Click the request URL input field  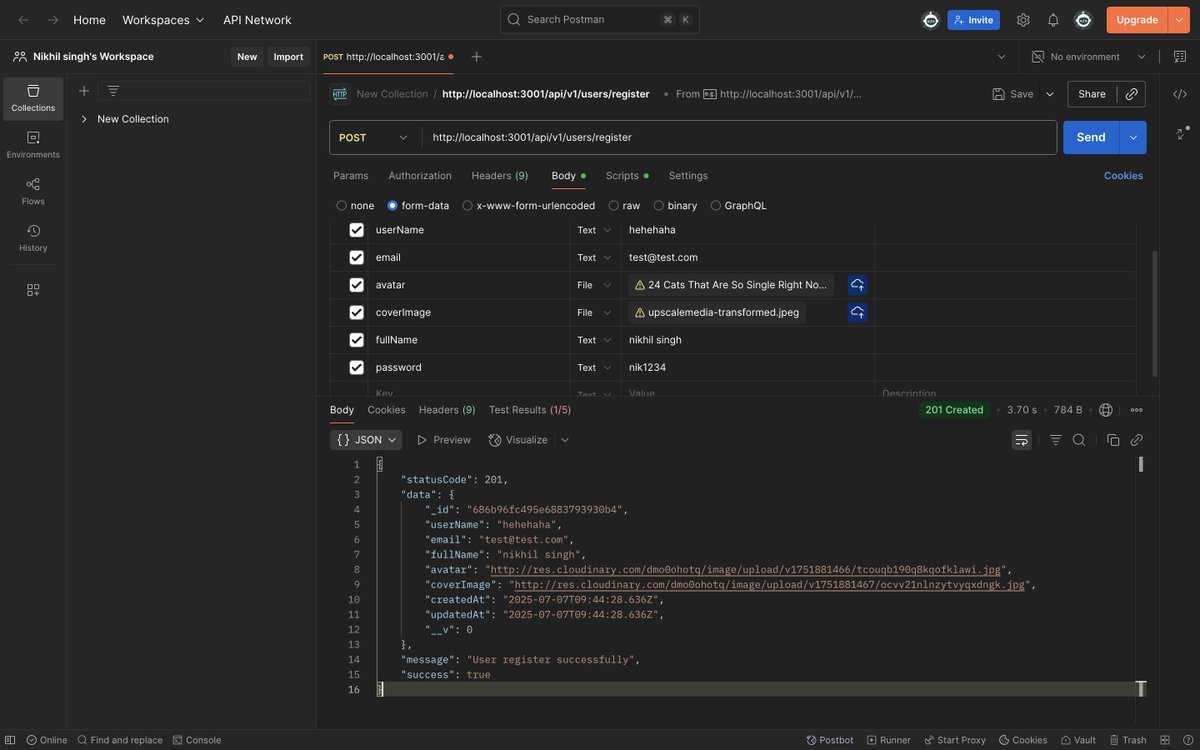739,137
